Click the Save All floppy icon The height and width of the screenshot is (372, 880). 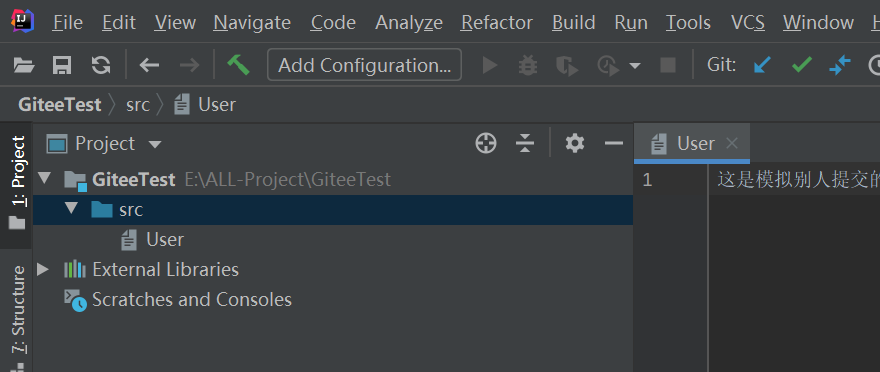62,66
